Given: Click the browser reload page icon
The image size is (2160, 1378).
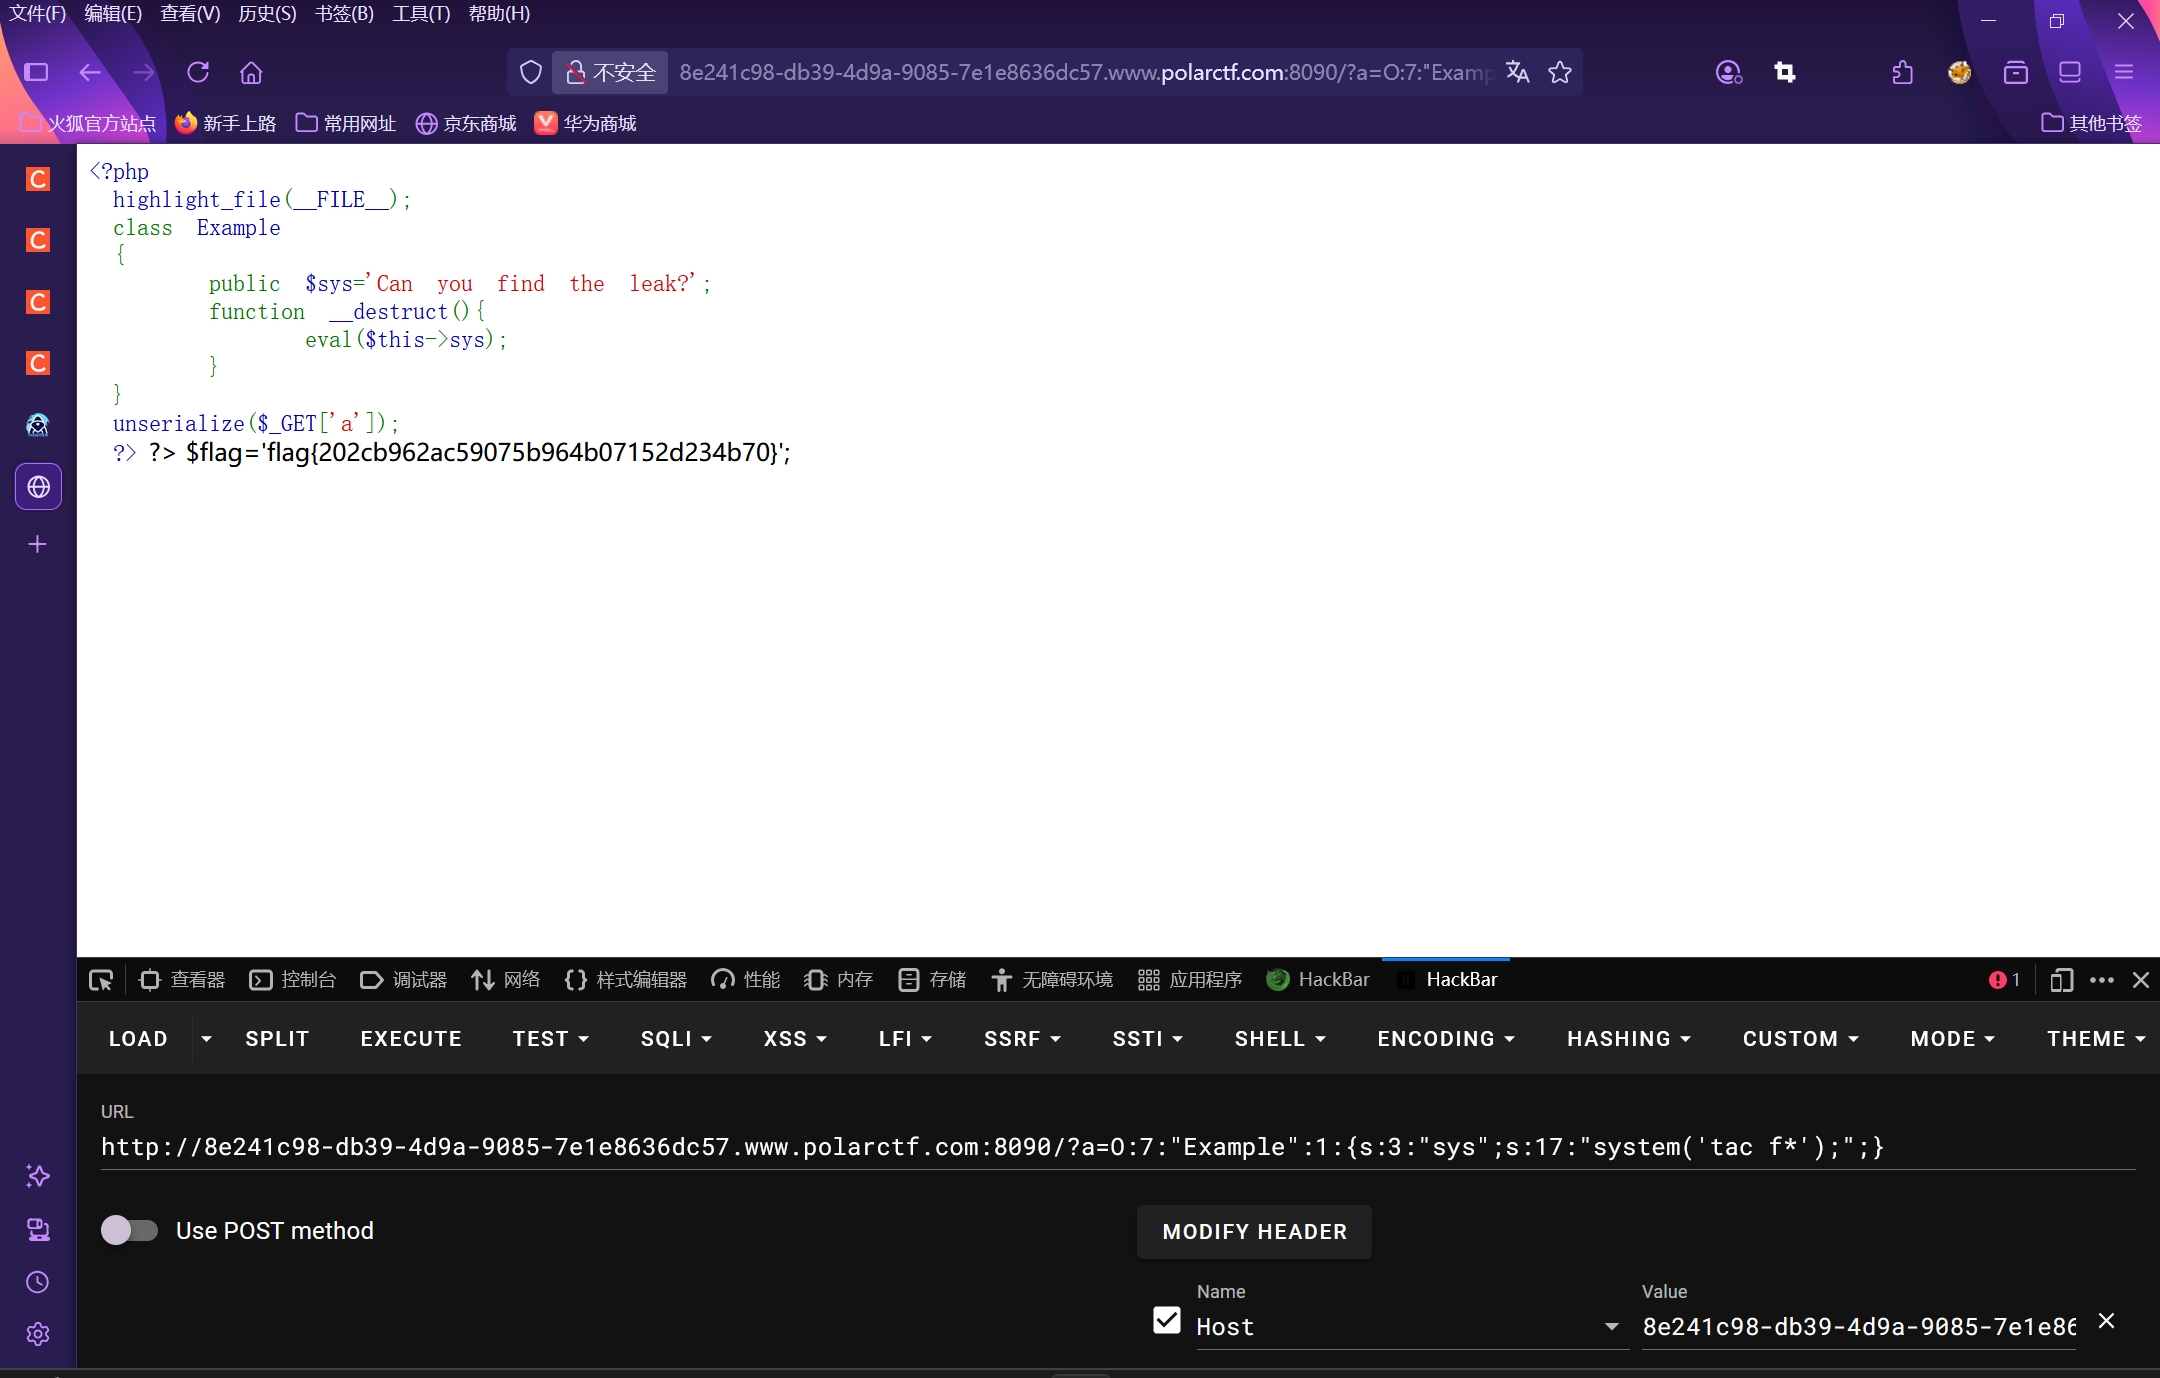Looking at the screenshot, I should tap(198, 72).
